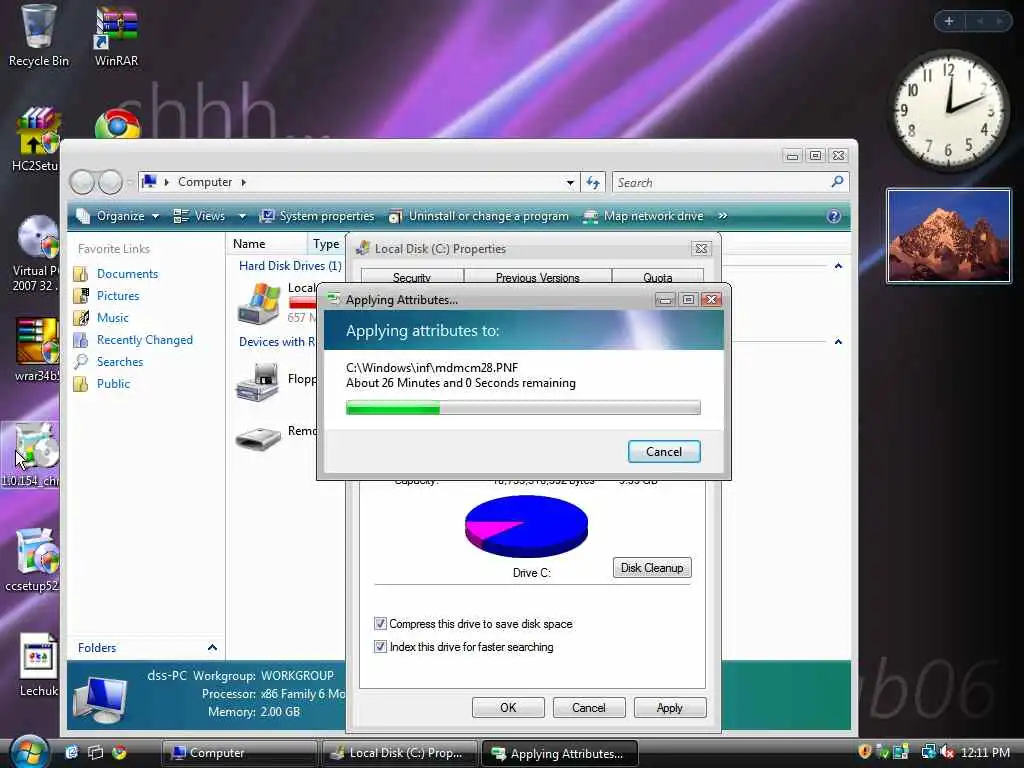Click the Explorer help icon
The image size is (1024, 768).
pyautogui.click(x=834, y=216)
